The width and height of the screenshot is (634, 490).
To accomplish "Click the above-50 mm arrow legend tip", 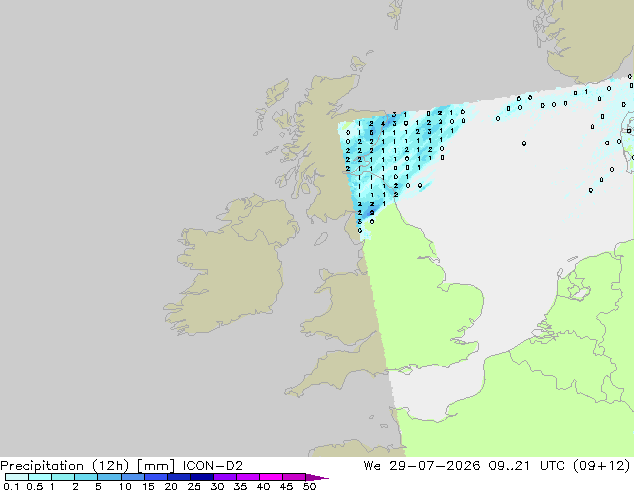I will point(317,477).
